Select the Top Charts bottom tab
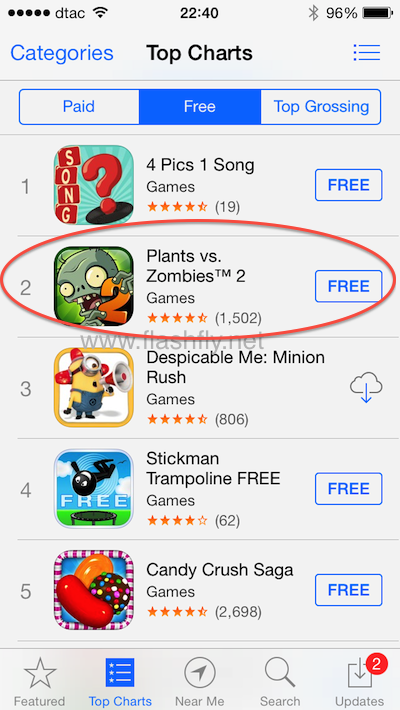The image size is (400, 710). click(x=120, y=681)
